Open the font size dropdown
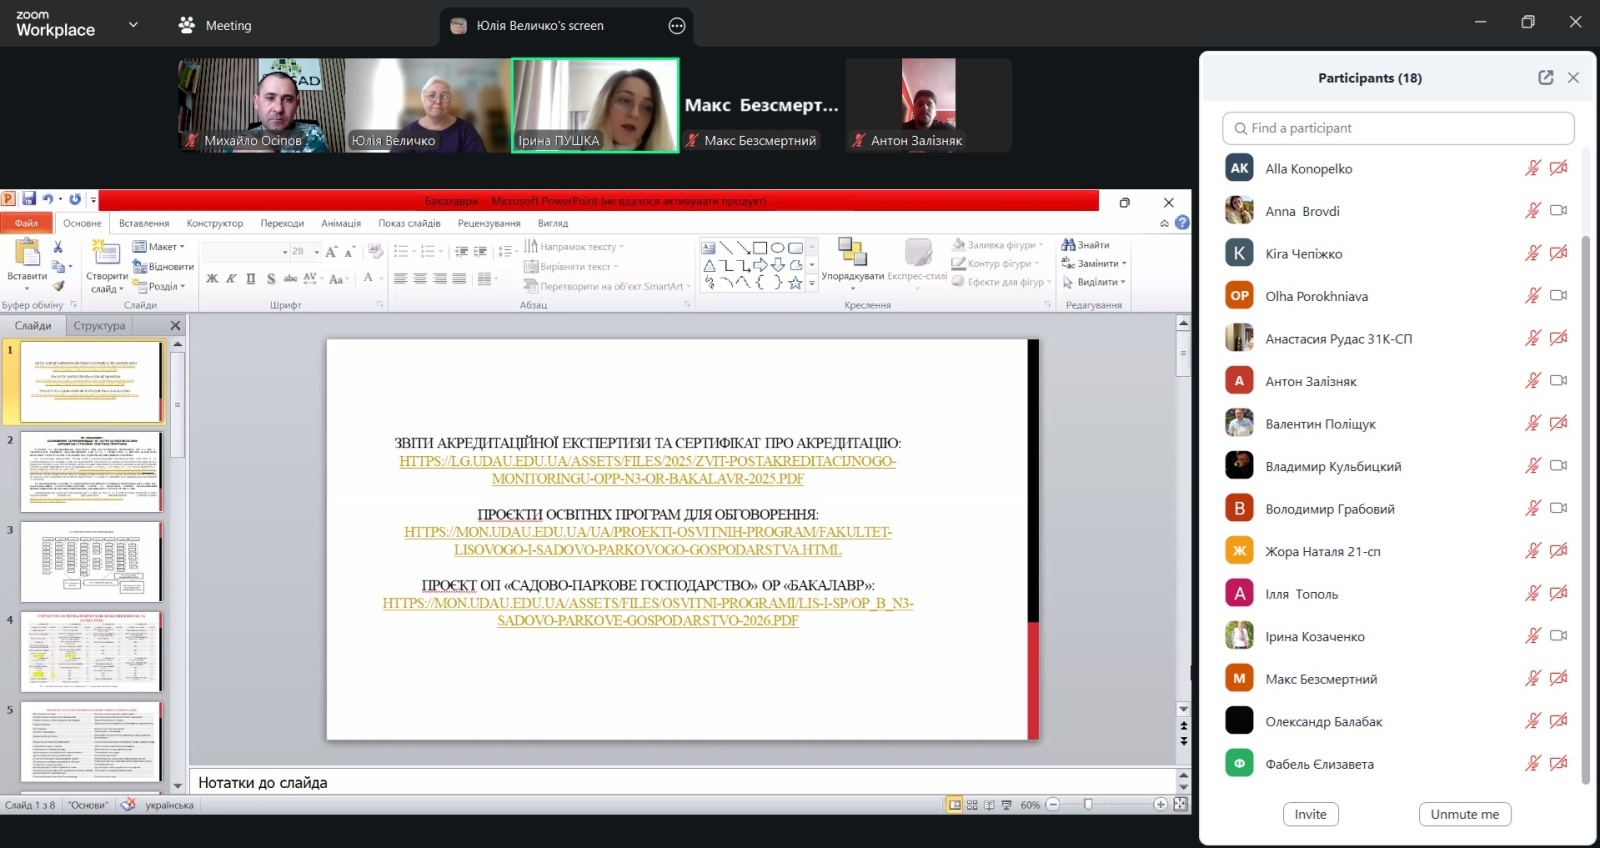The image size is (1600, 848). 285,252
